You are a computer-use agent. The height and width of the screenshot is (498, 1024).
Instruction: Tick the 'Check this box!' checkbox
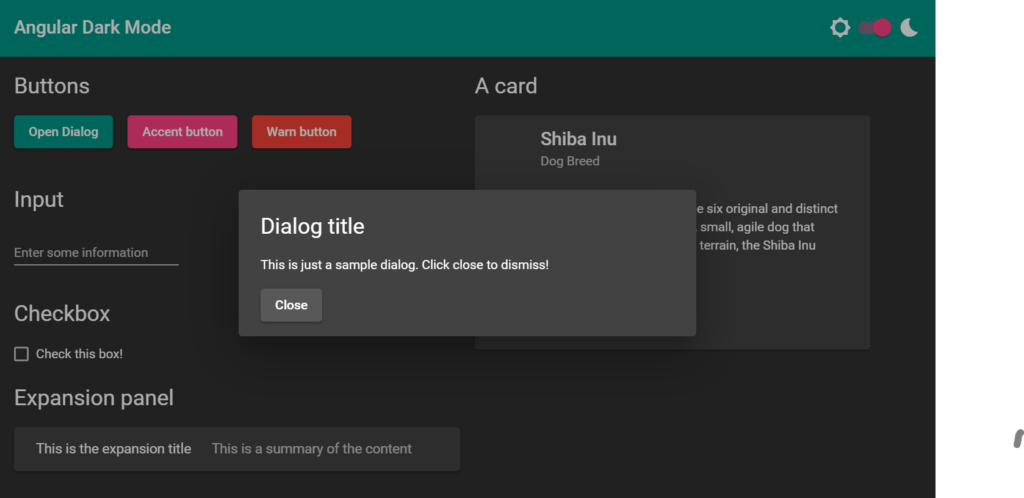pyautogui.click(x=21, y=354)
